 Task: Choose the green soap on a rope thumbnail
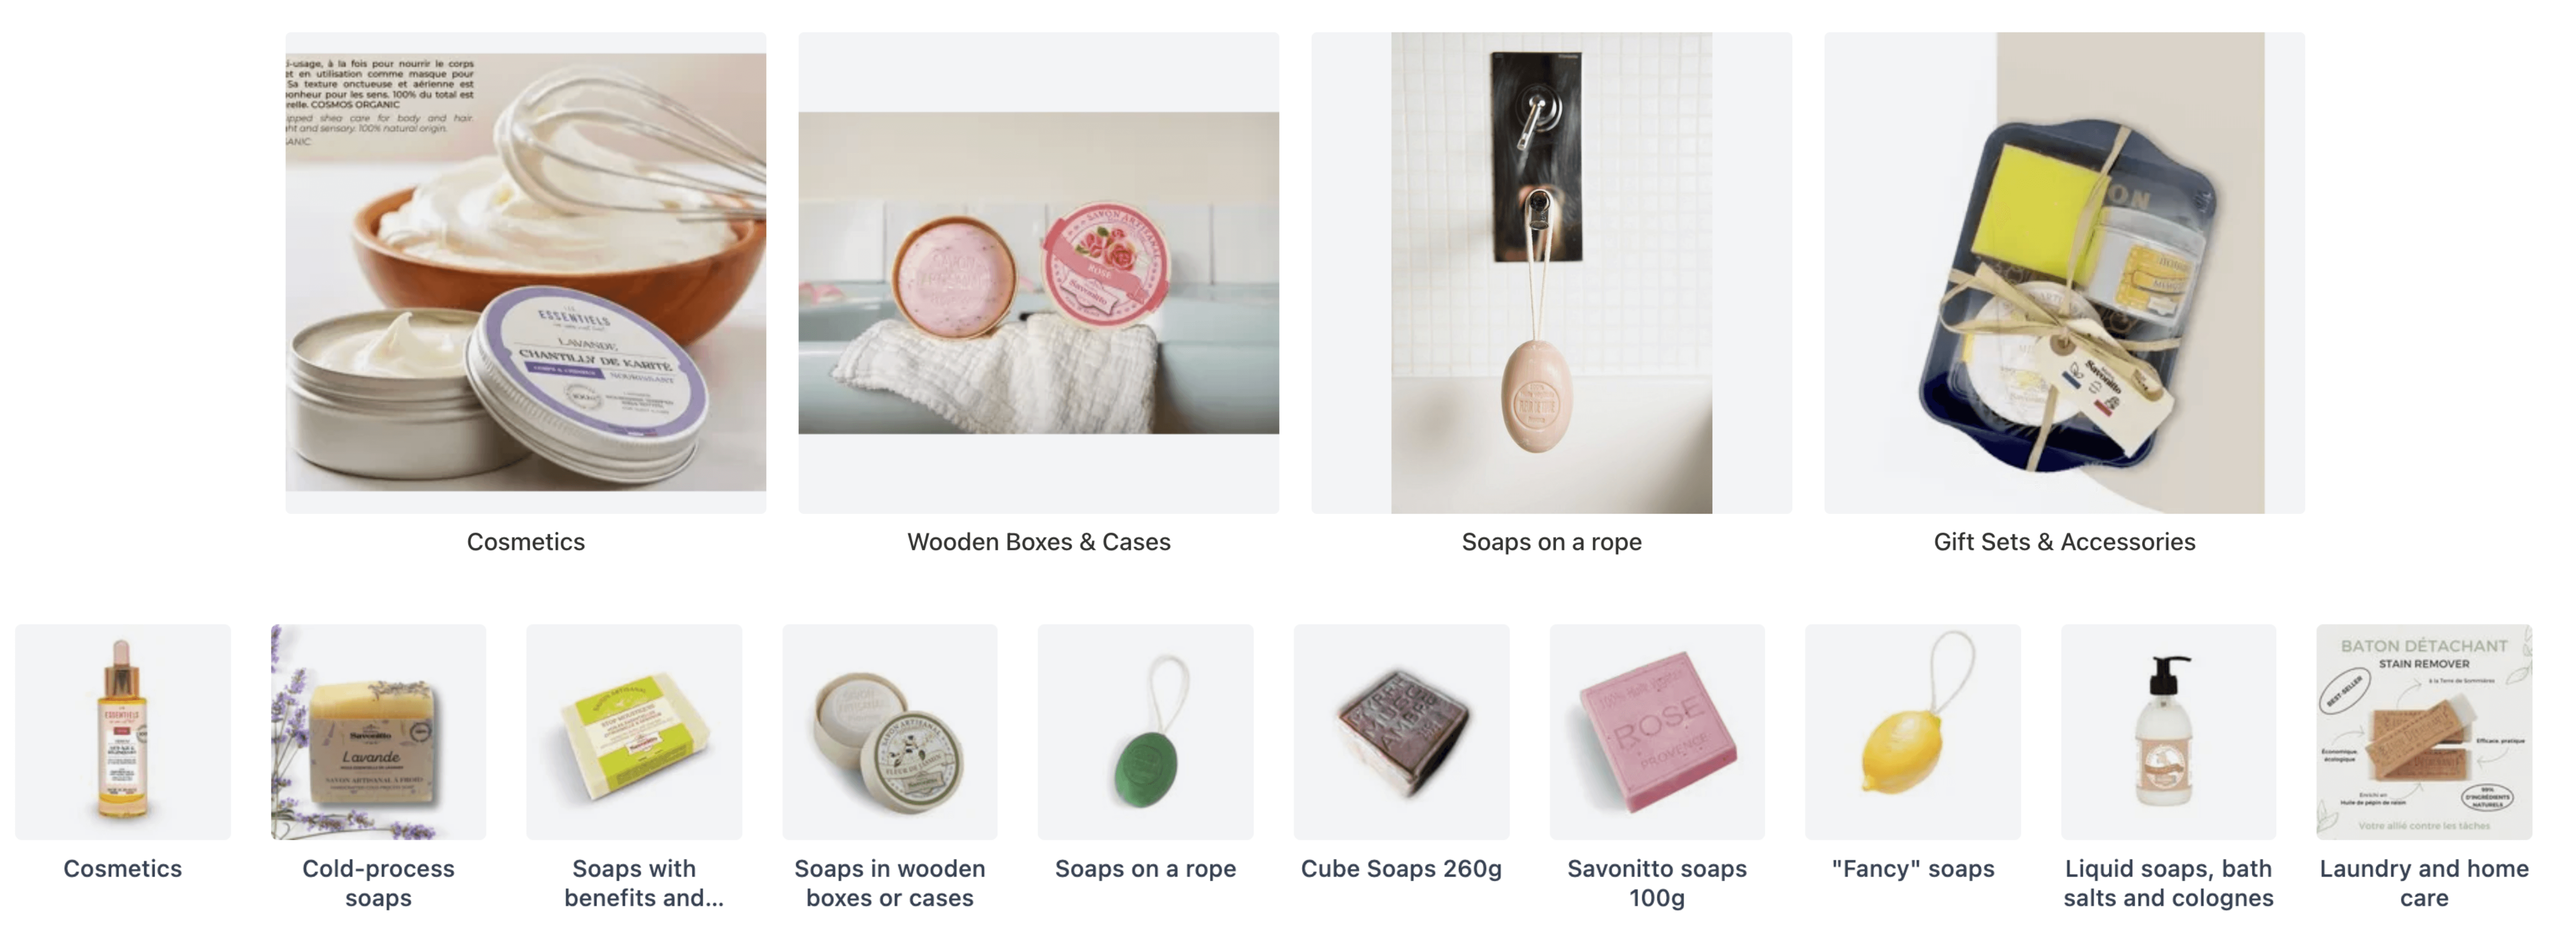(x=1145, y=732)
